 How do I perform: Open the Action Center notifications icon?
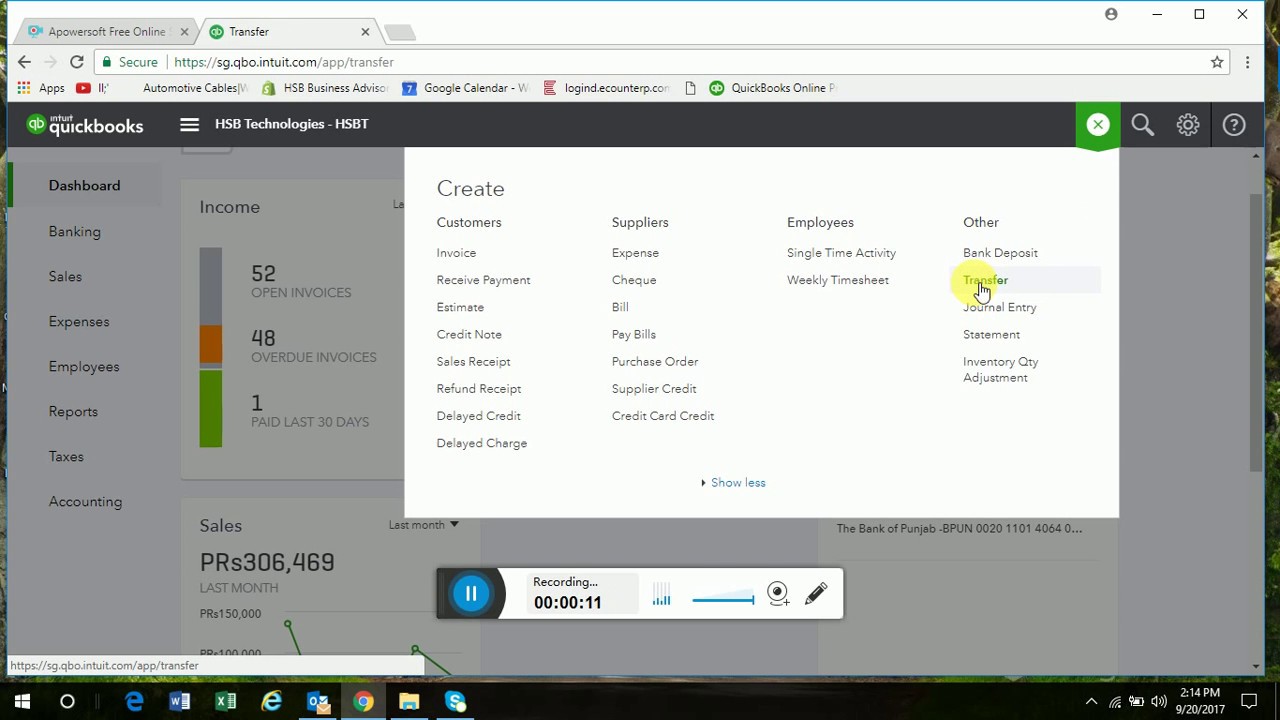[x=1249, y=702]
